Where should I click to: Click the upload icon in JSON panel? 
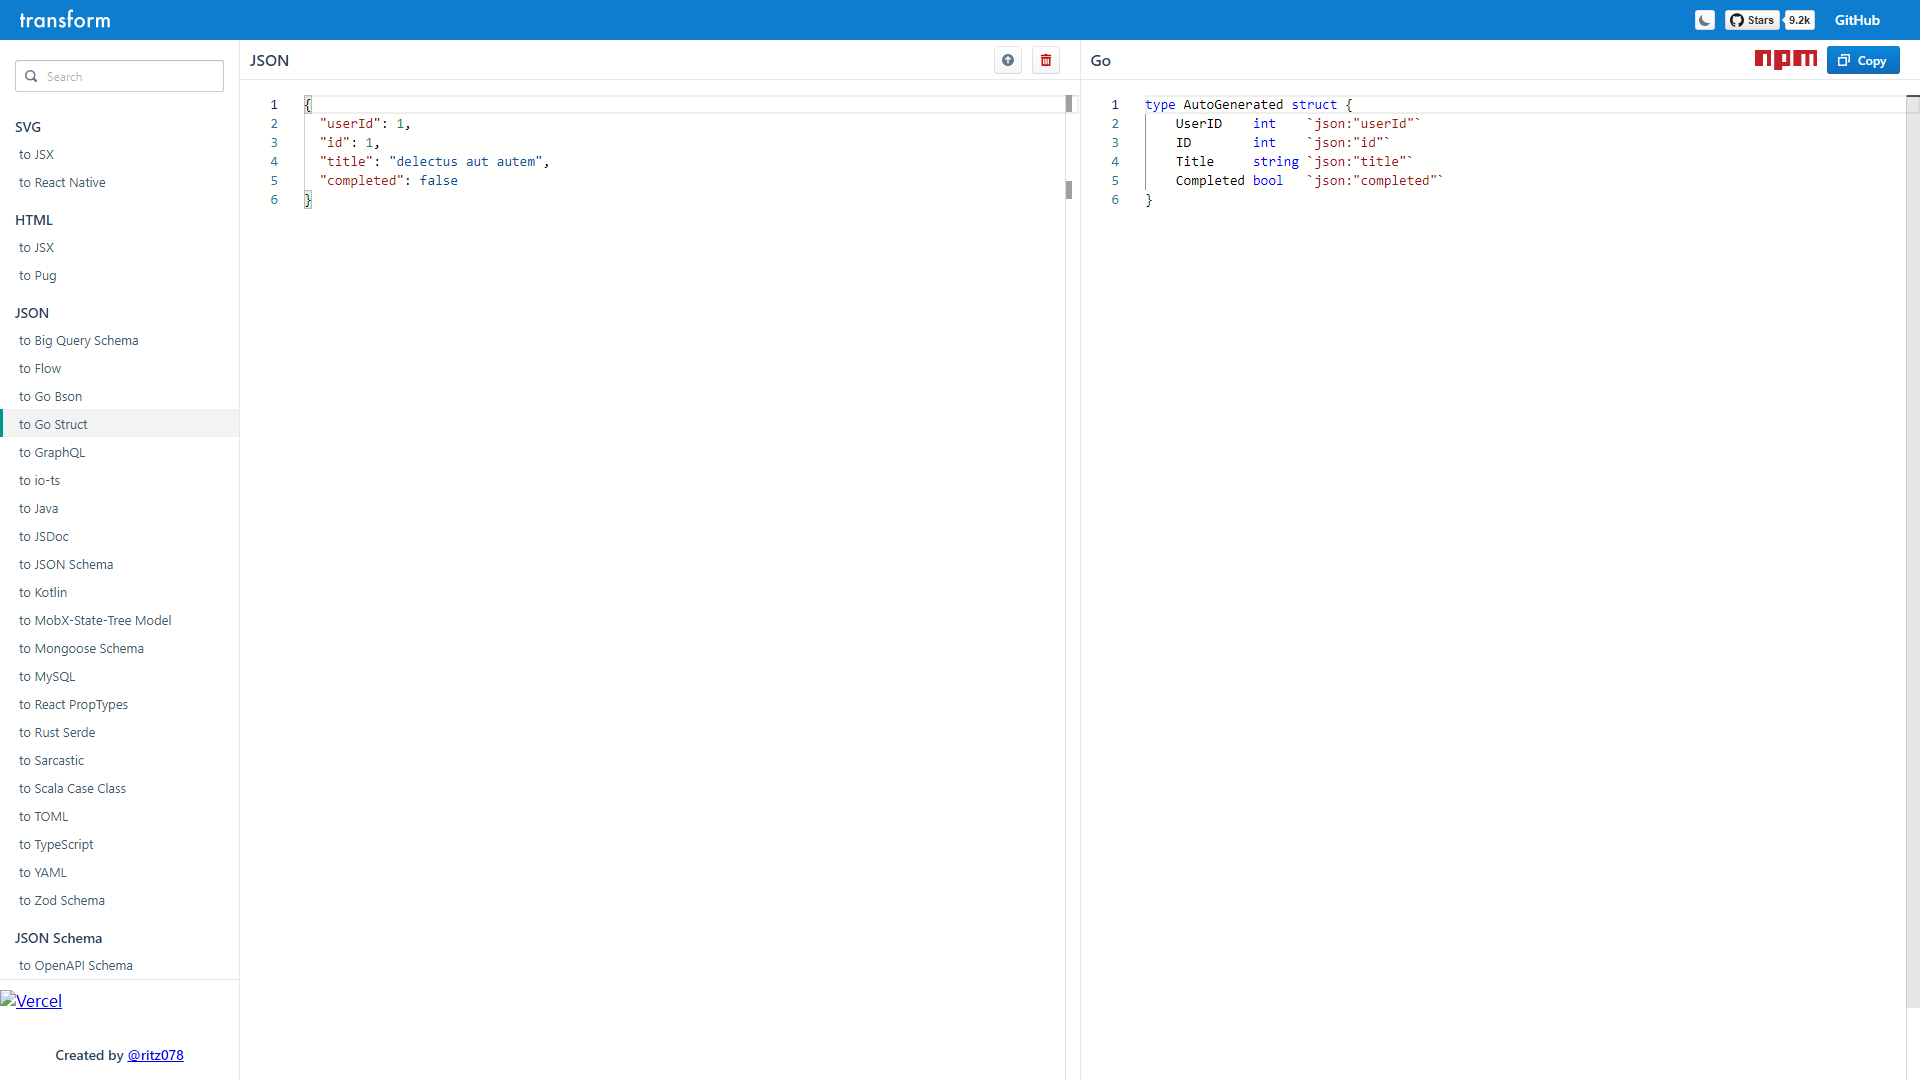1008,60
